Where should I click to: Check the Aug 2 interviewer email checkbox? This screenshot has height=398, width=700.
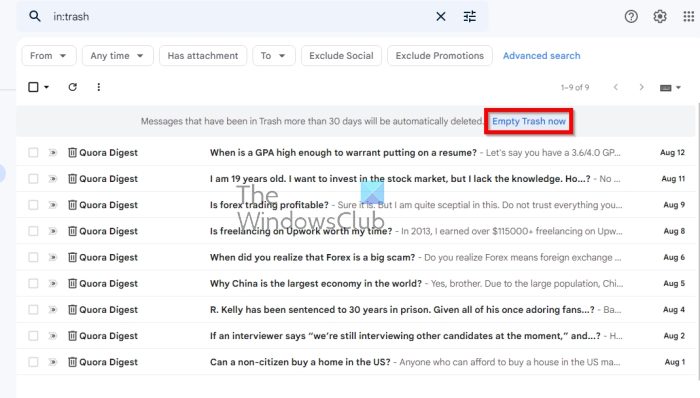click(33, 336)
